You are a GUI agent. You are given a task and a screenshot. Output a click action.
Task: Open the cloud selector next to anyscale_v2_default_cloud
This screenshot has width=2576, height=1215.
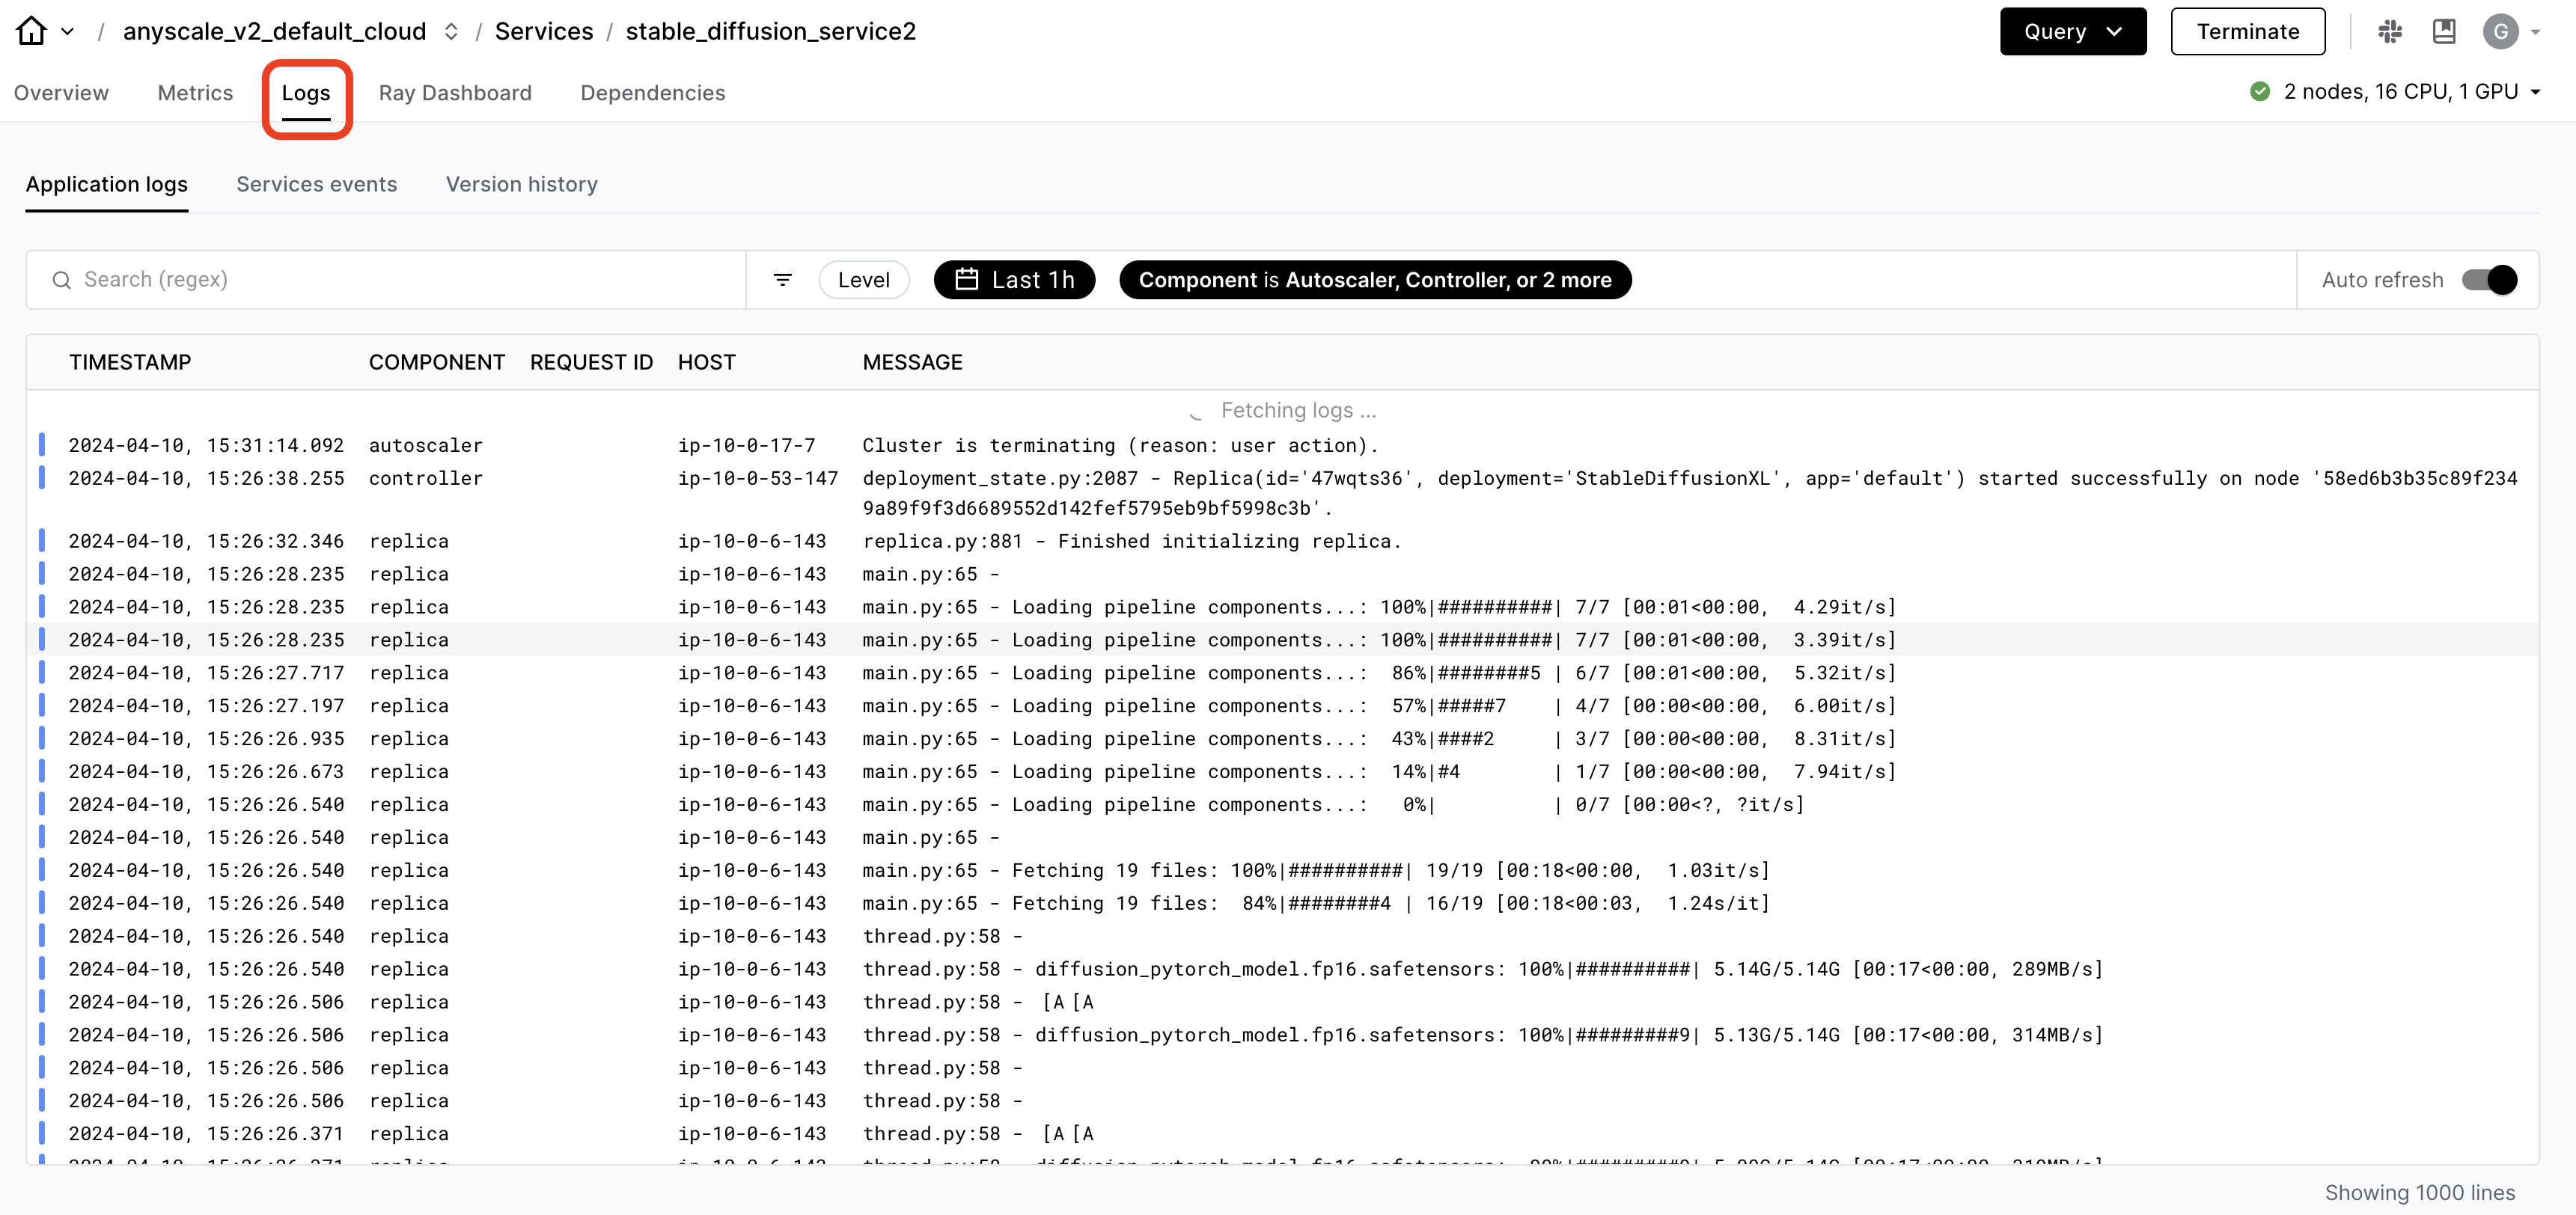[x=451, y=32]
